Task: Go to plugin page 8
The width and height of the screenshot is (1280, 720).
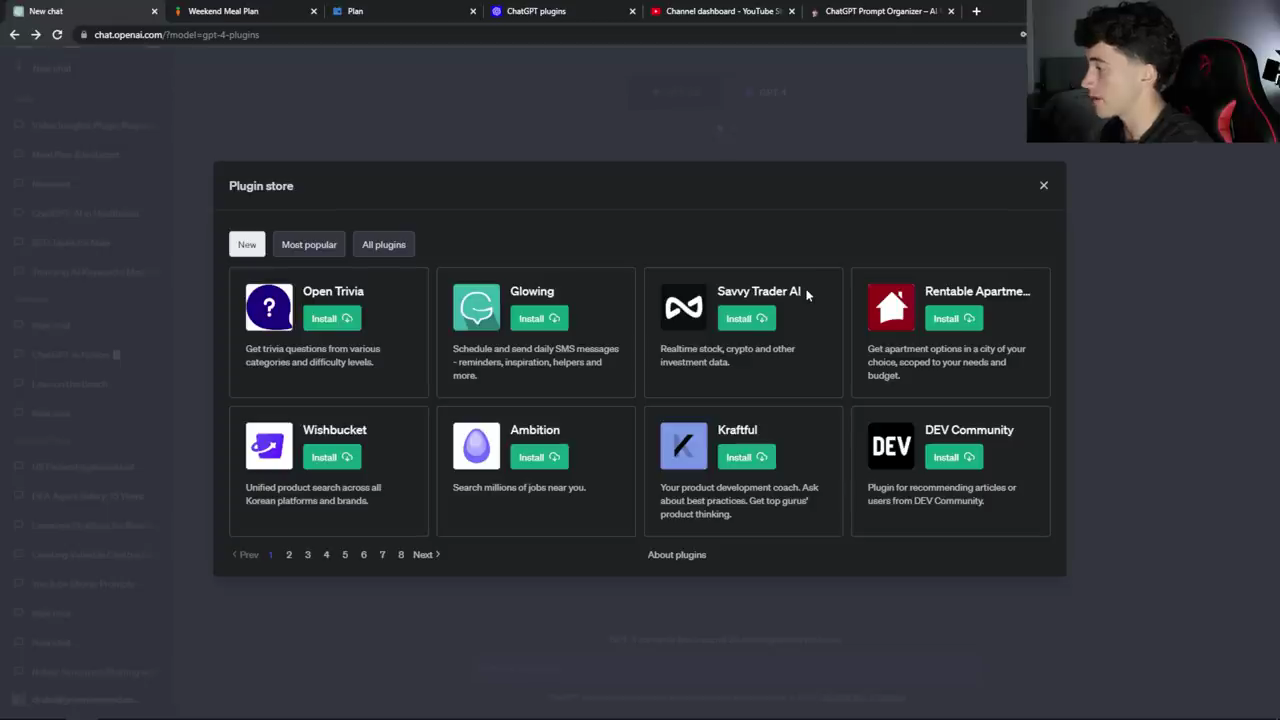Action: (401, 555)
